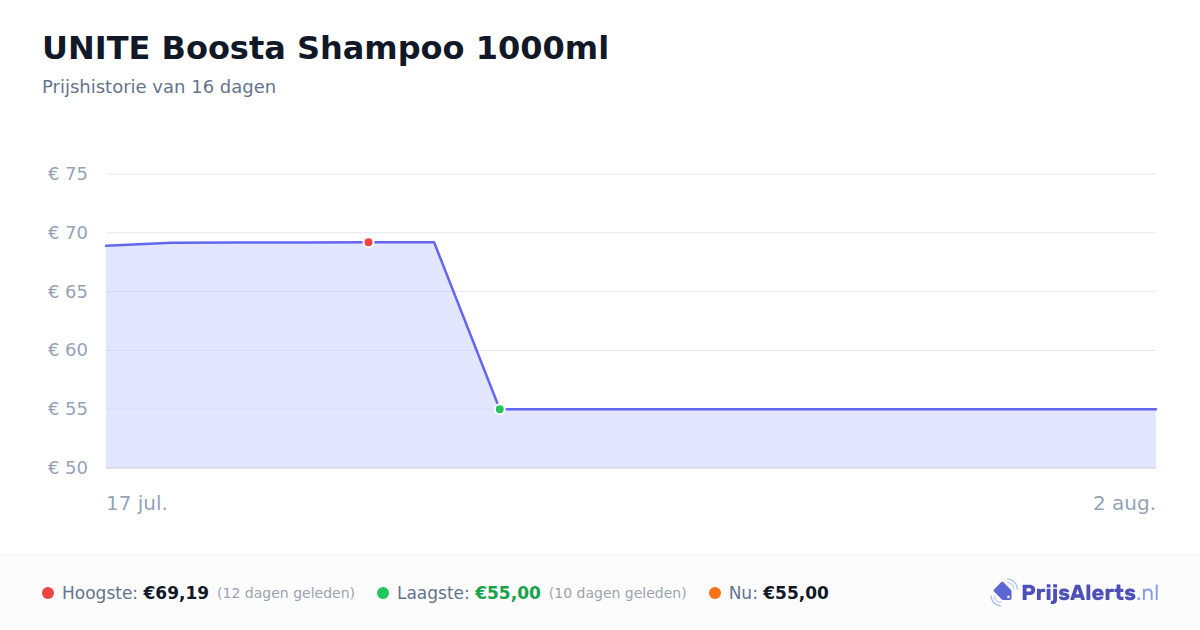The height and width of the screenshot is (630, 1200).
Task: Open the PrijsAlerts.nl brand link
Action: (x=1075, y=593)
